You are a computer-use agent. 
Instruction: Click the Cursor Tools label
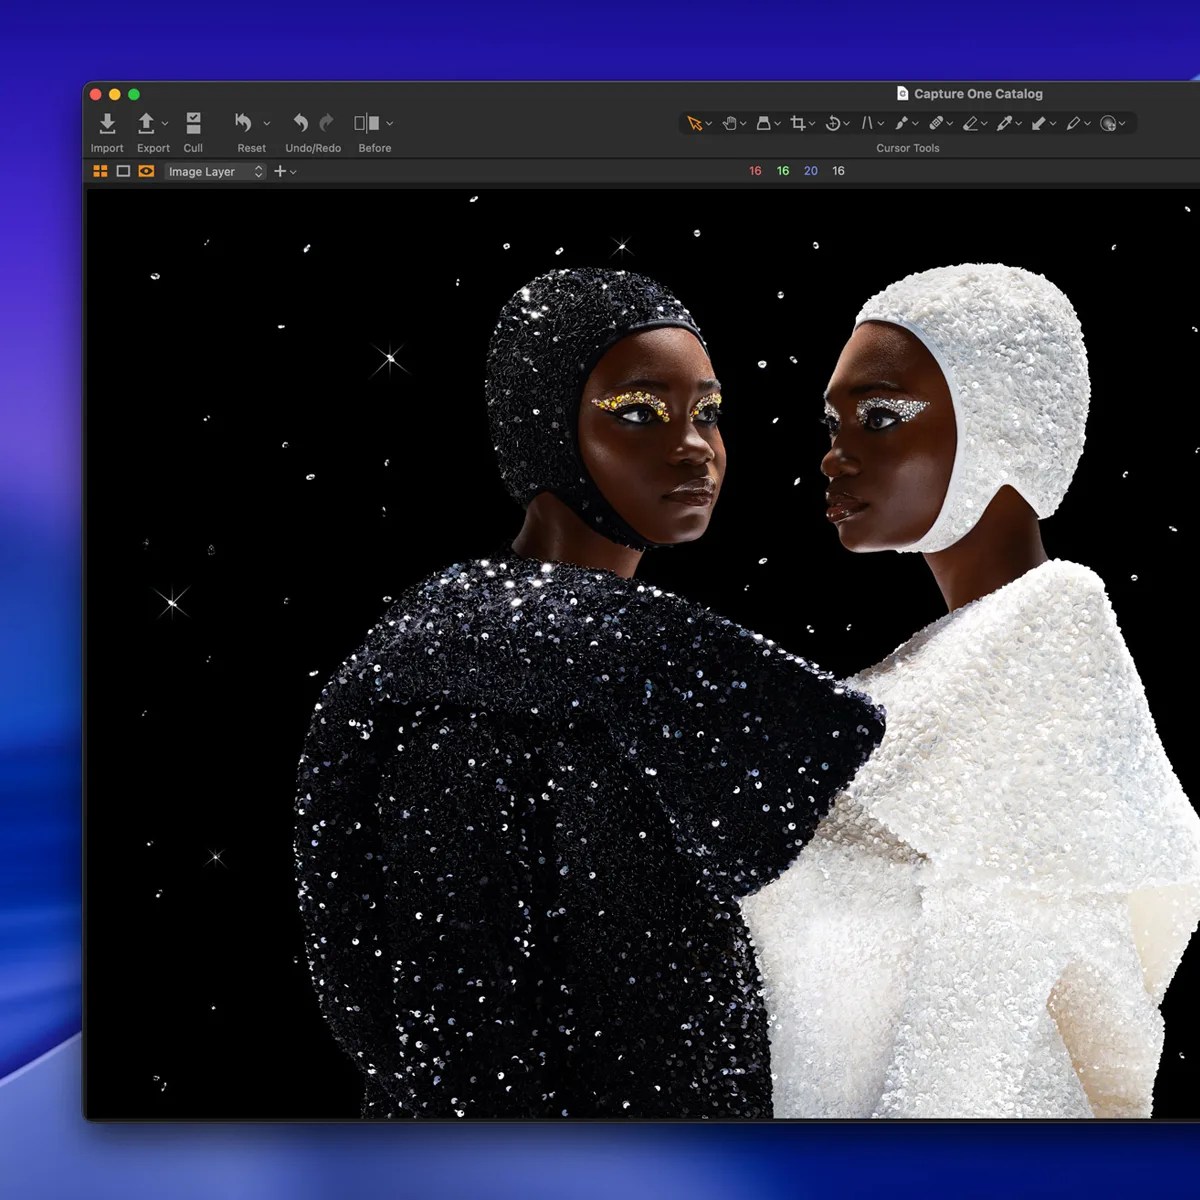(x=908, y=148)
